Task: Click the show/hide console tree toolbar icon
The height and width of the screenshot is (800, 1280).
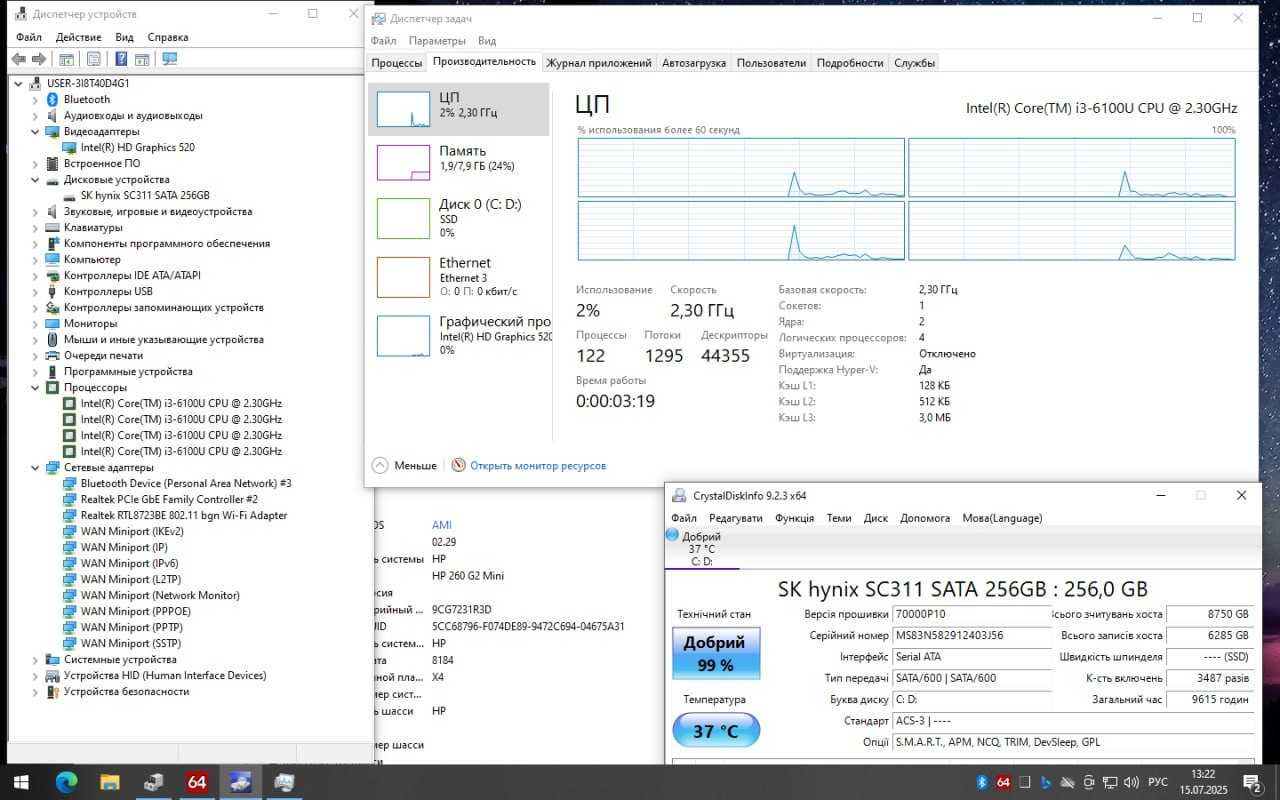Action: pyautogui.click(x=66, y=59)
